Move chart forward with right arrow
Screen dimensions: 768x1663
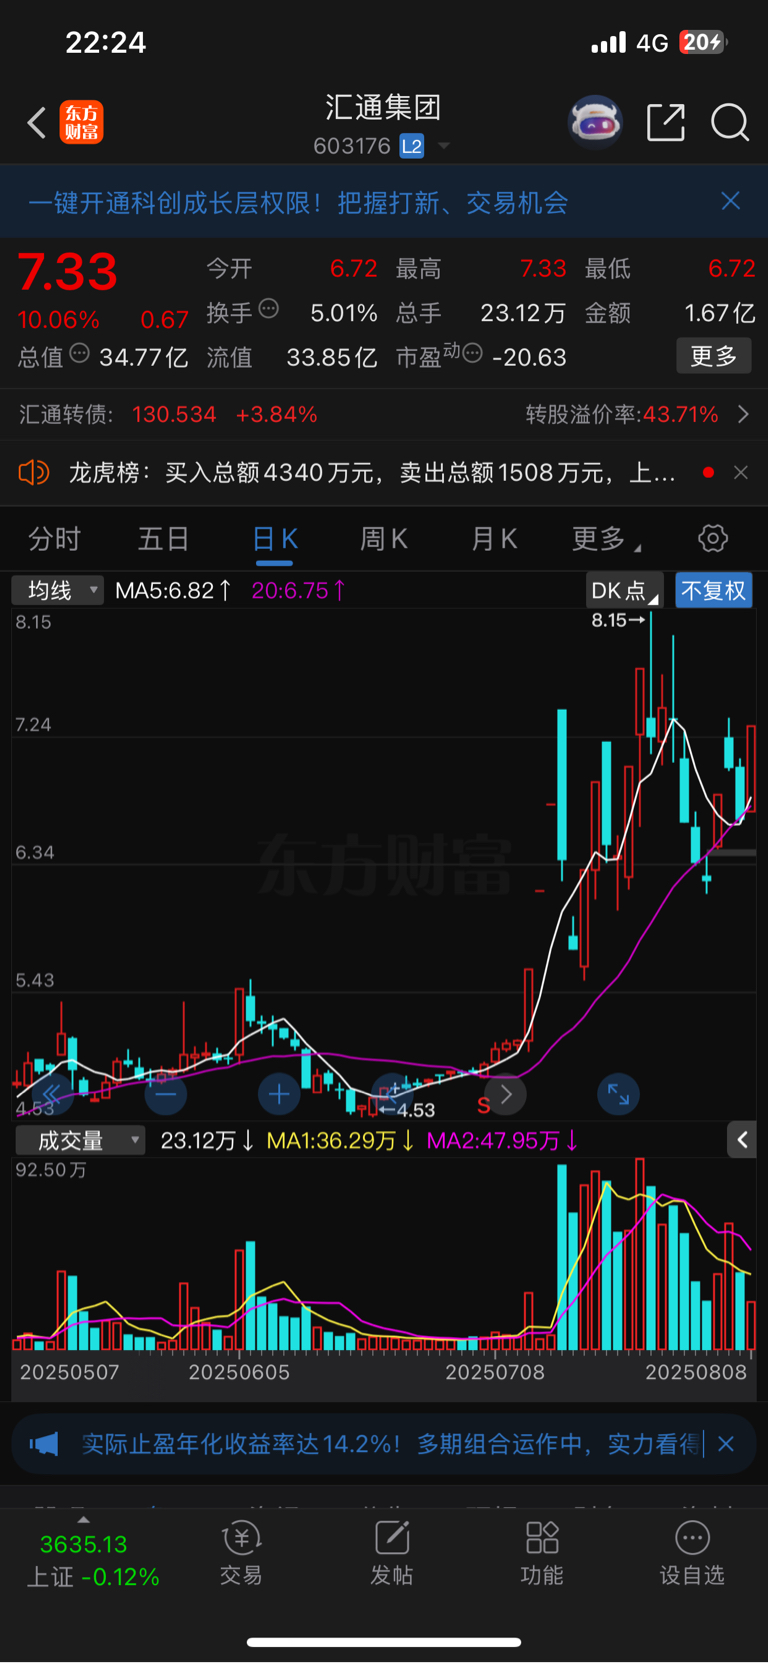click(x=505, y=1094)
